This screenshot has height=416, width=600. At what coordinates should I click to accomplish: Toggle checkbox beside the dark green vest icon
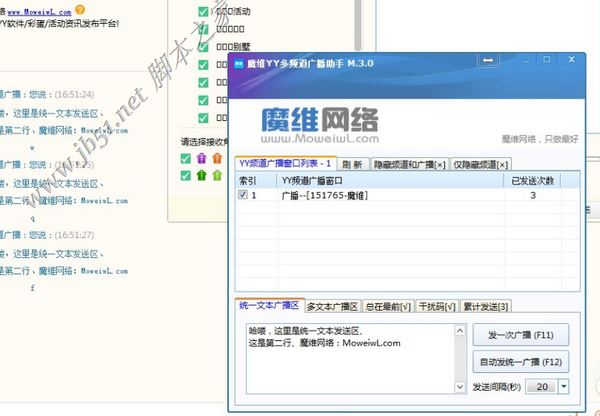pos(186,176)
